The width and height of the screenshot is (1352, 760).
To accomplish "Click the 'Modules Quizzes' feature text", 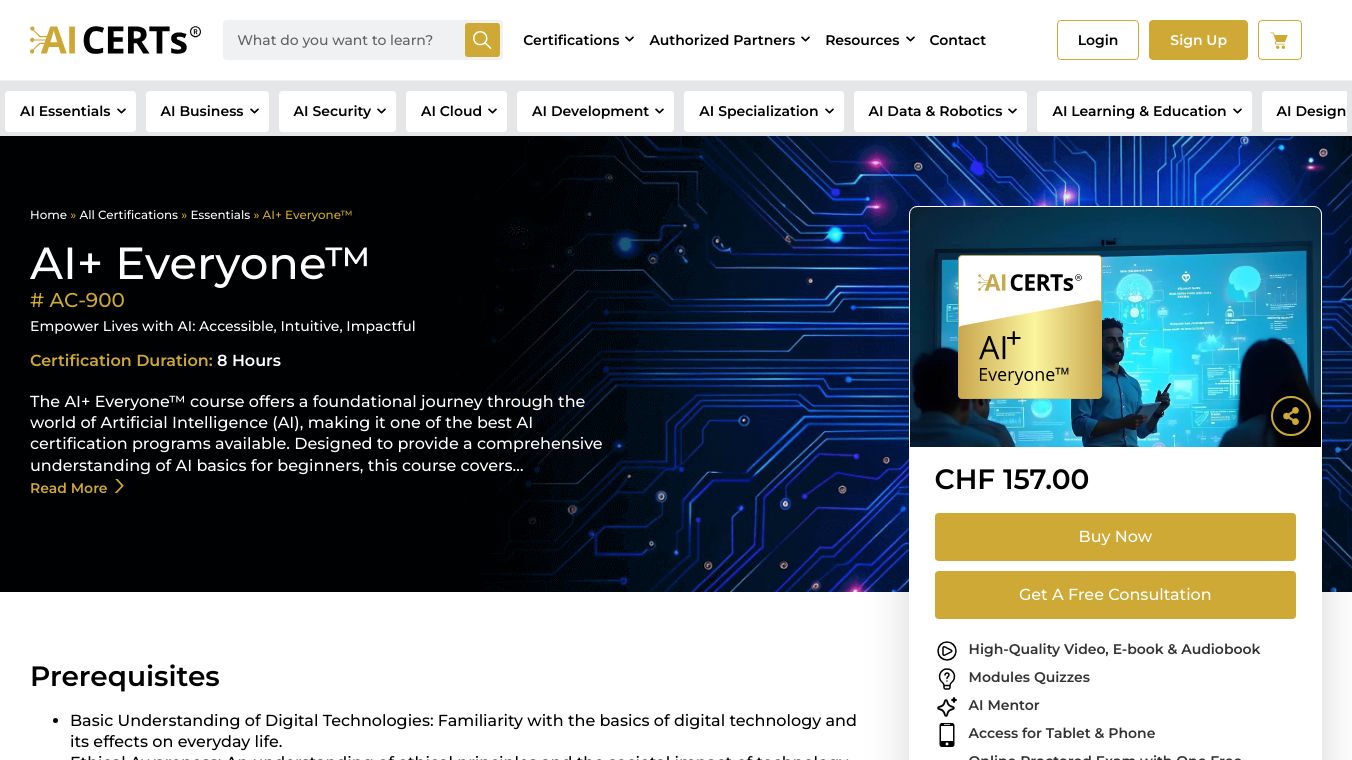I will (x=1029, y=678).
